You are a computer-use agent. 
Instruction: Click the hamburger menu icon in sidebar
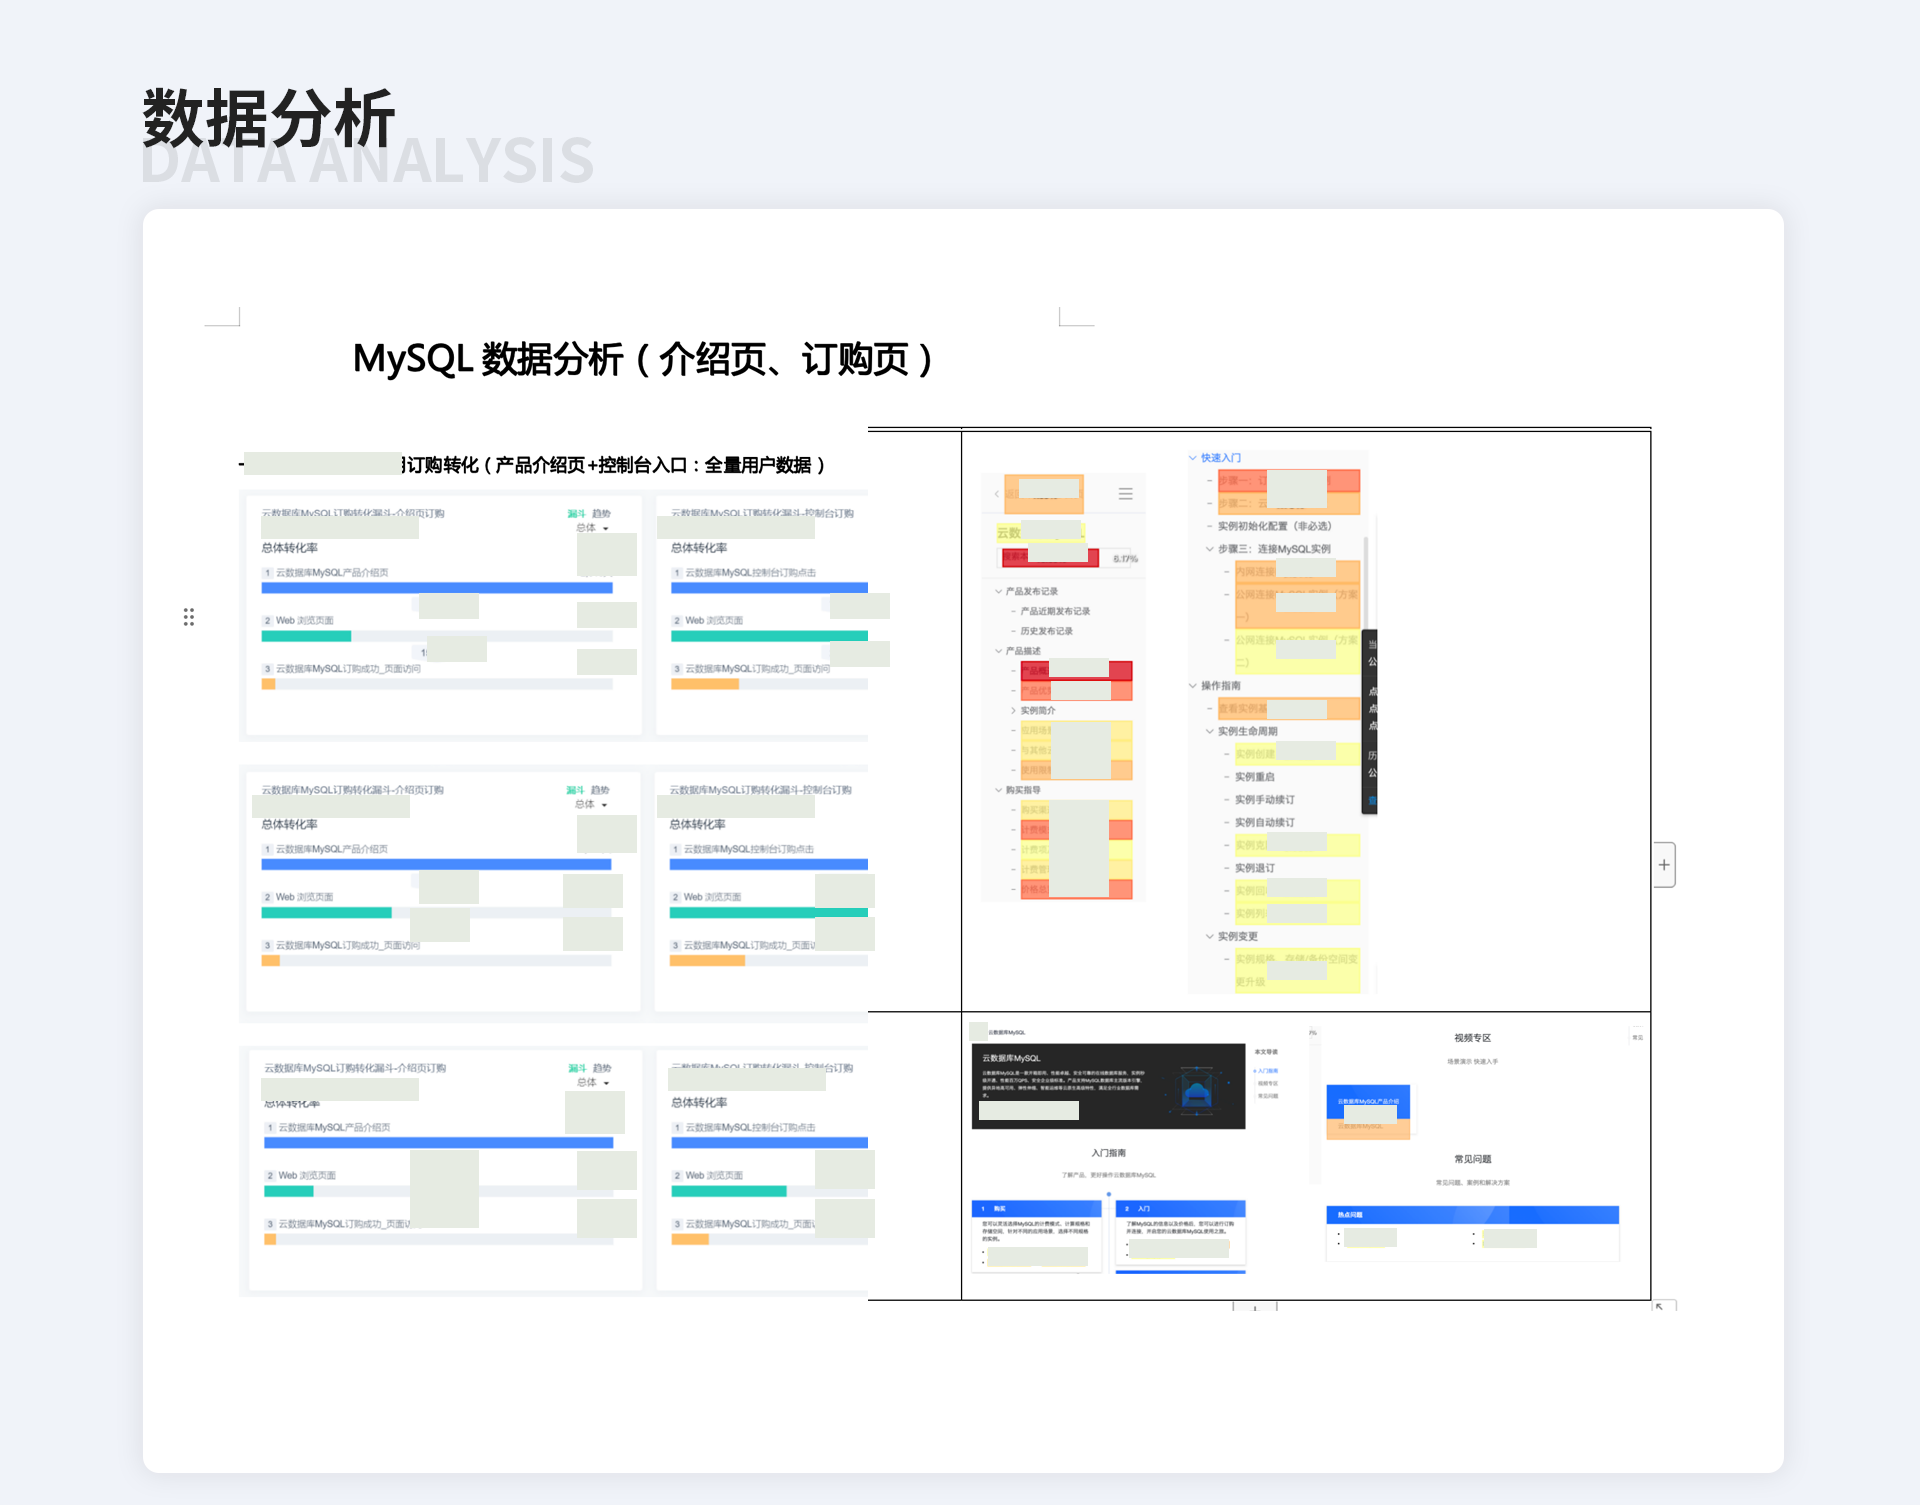click(x=1125, y=494)
